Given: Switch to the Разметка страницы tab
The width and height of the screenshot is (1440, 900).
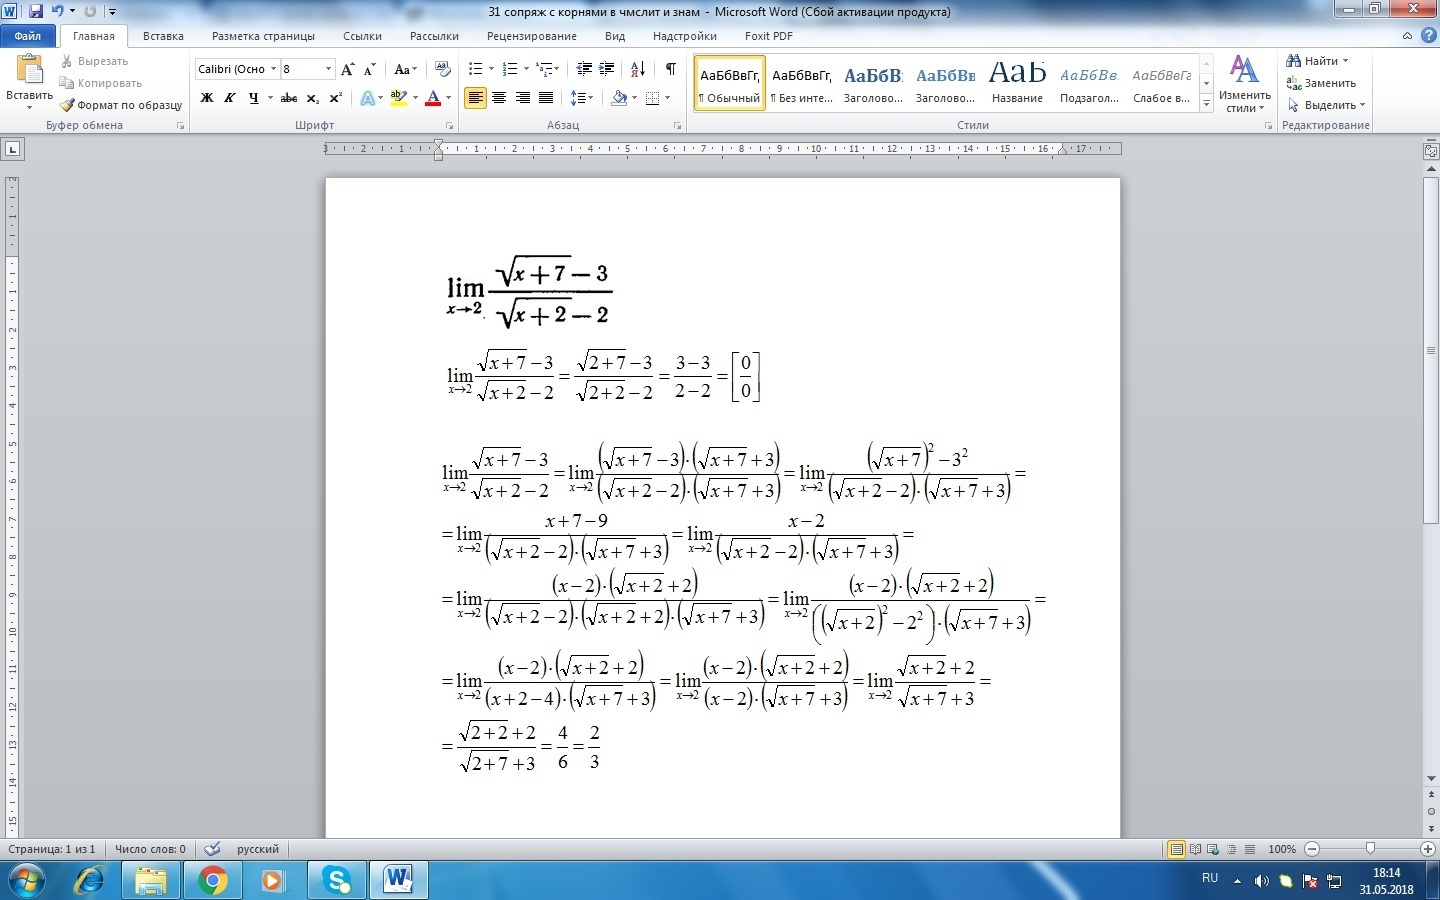Looking at the screenshot, I should pos(263,36).
